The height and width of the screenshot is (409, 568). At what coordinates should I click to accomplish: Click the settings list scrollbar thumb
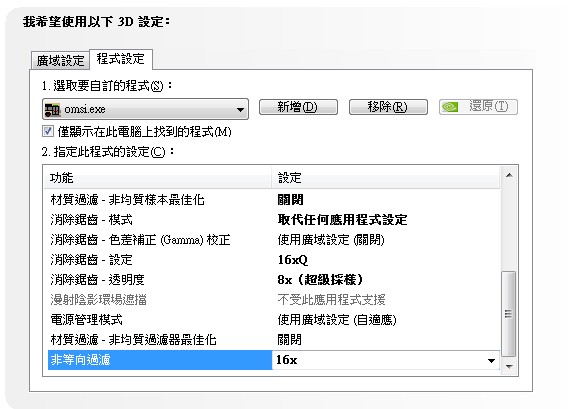click(x=509, y=313)
